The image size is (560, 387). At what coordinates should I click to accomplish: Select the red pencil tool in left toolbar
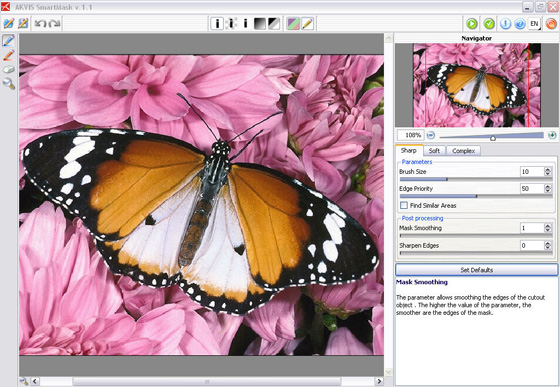point(9,55)
